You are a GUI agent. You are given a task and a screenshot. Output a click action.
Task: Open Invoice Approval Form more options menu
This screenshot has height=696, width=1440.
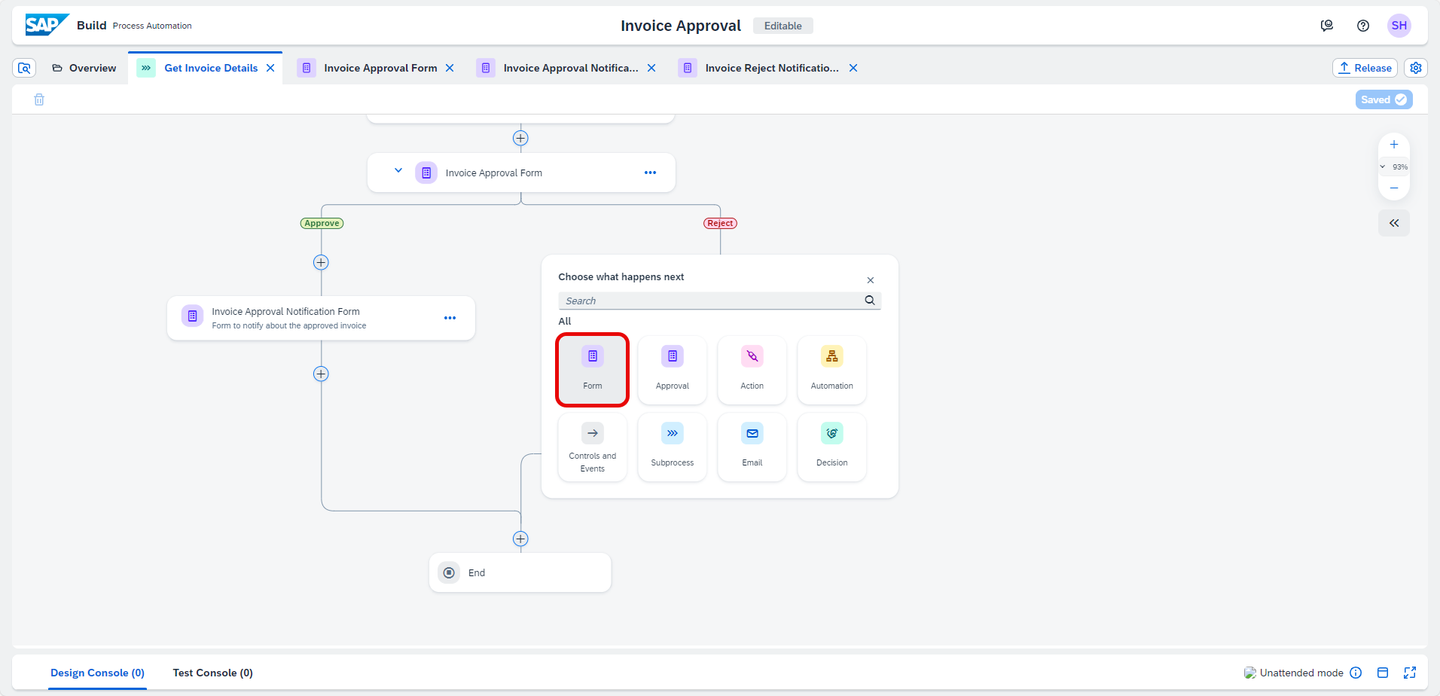(x=650, y=173)
